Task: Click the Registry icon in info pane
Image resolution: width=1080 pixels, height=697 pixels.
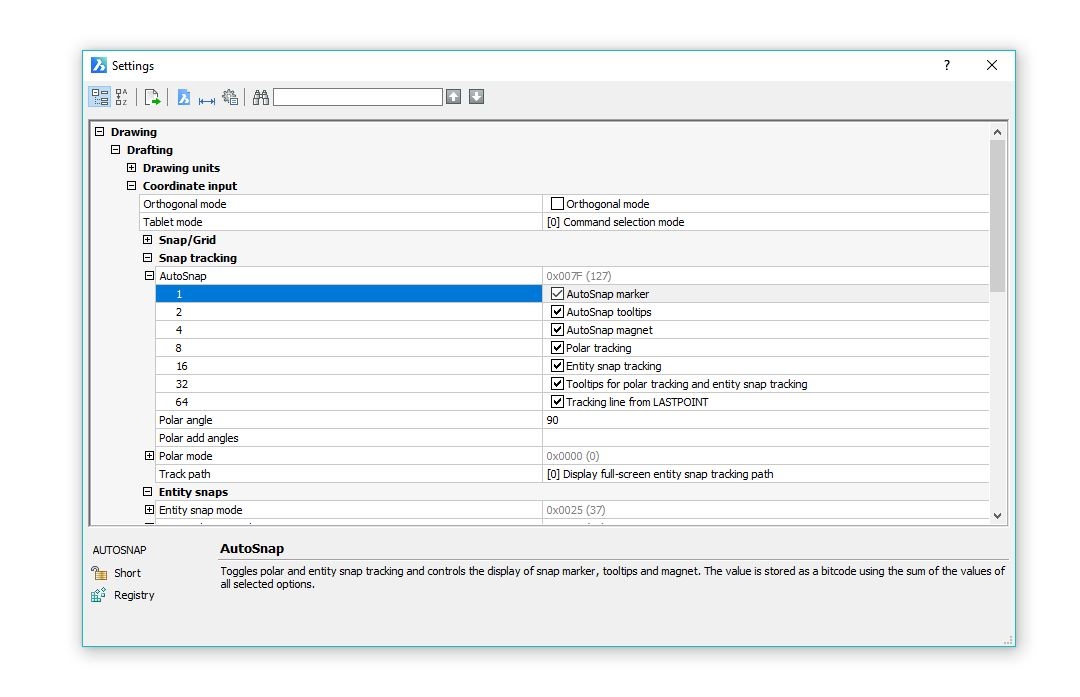Action: [98, 595]
